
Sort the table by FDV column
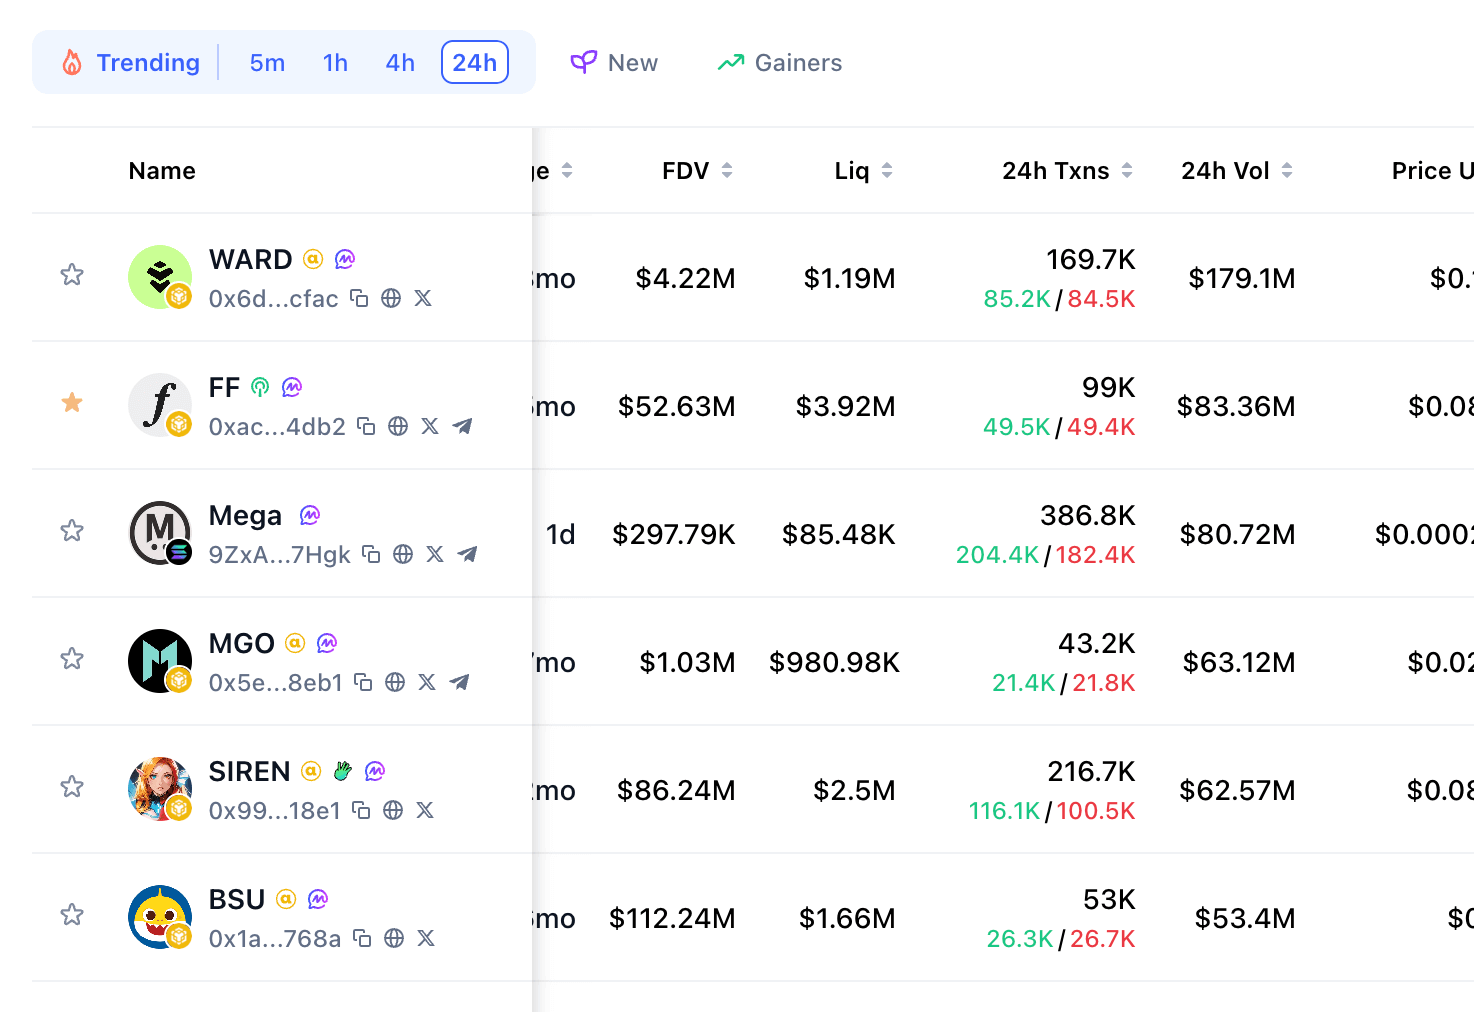[x=697, y=171]
